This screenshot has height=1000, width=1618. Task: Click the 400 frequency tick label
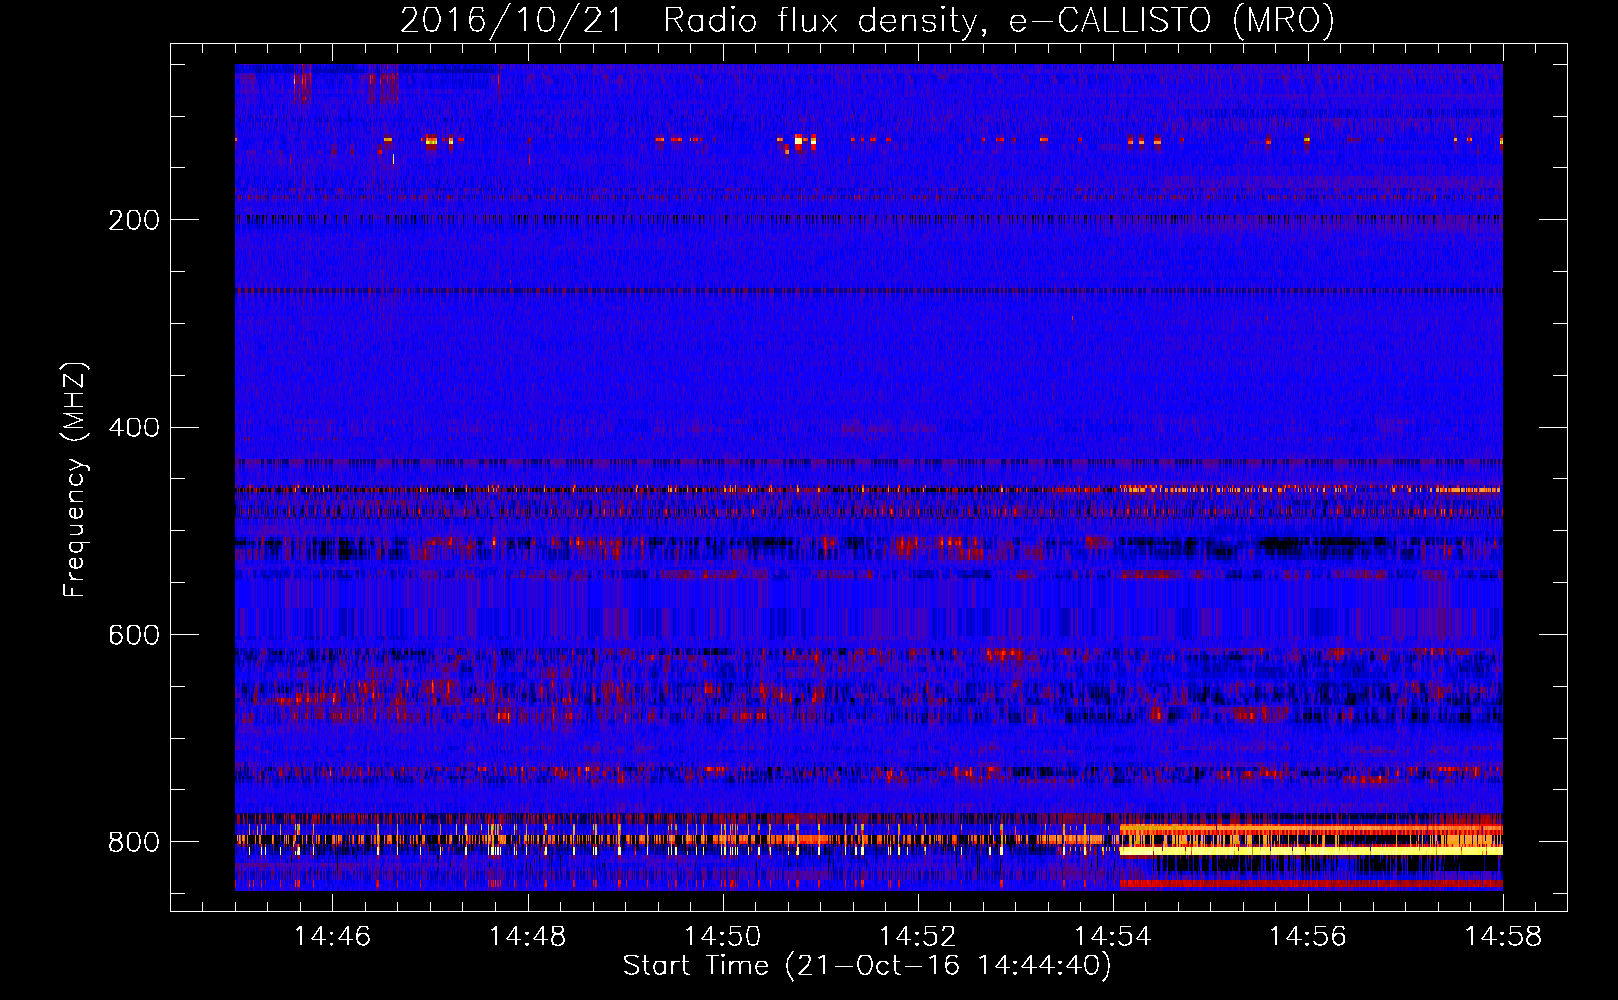tap(134, 428)
